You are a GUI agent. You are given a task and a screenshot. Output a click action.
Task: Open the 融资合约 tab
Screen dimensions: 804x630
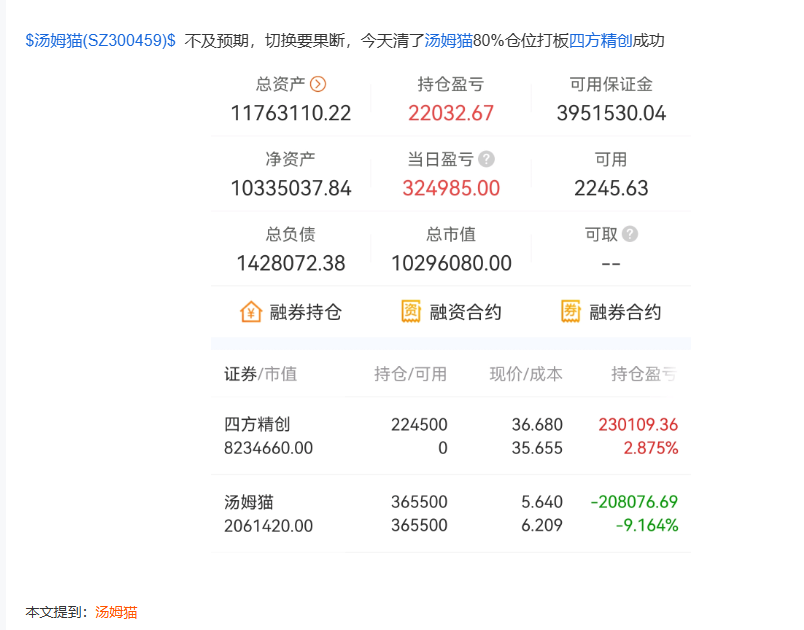click(451, 312)
